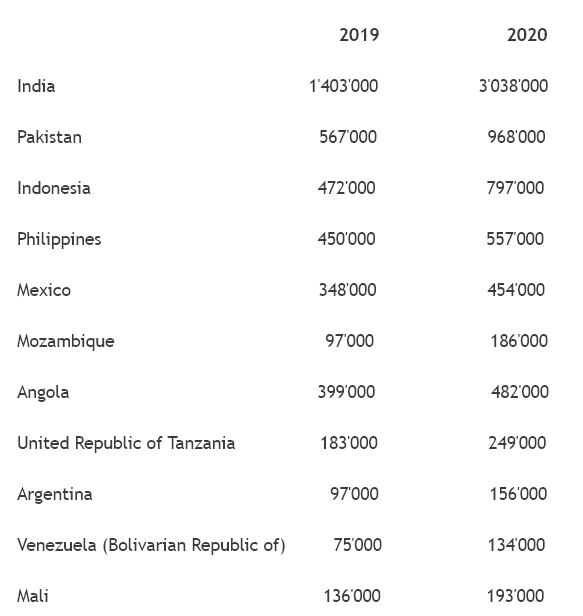583x616 pixels.
Task: Select the Pakistan row label
Action: [x=50, y=137]
